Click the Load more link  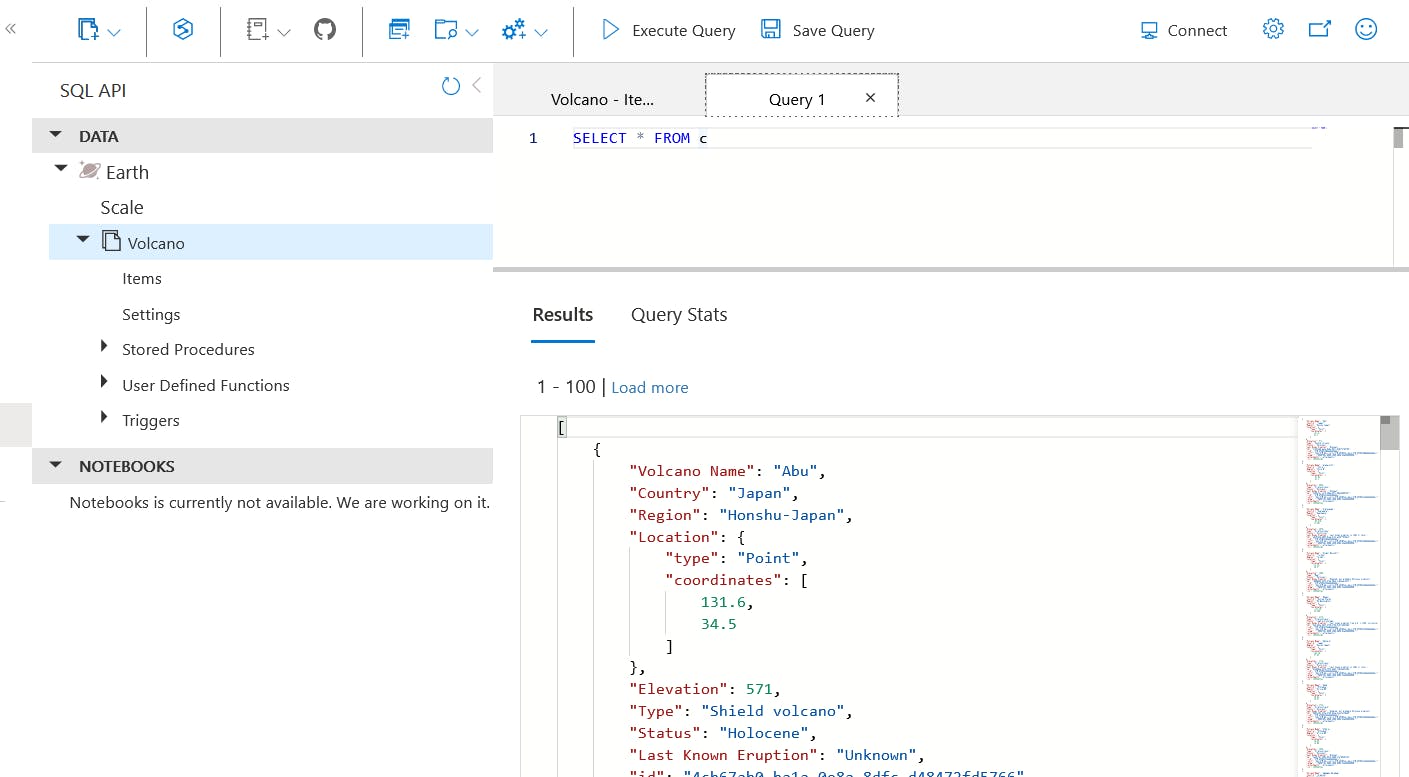pos(650,387)
